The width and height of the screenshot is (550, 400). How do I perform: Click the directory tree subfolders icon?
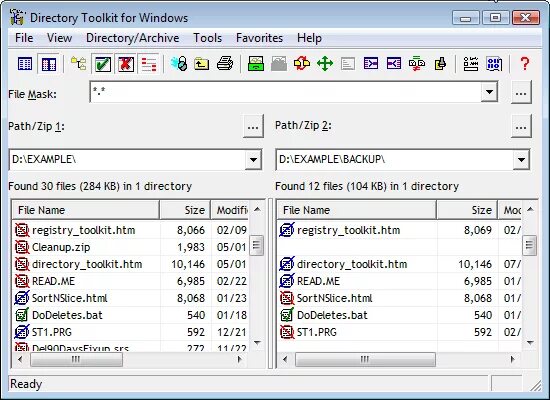point(79,64)
